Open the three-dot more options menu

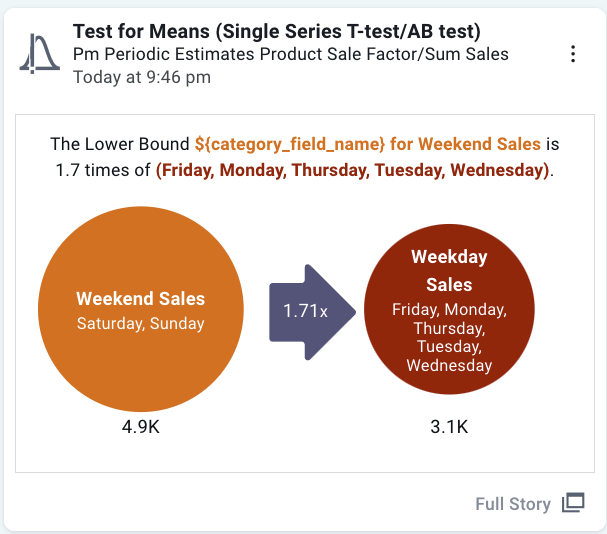[572, 54]
